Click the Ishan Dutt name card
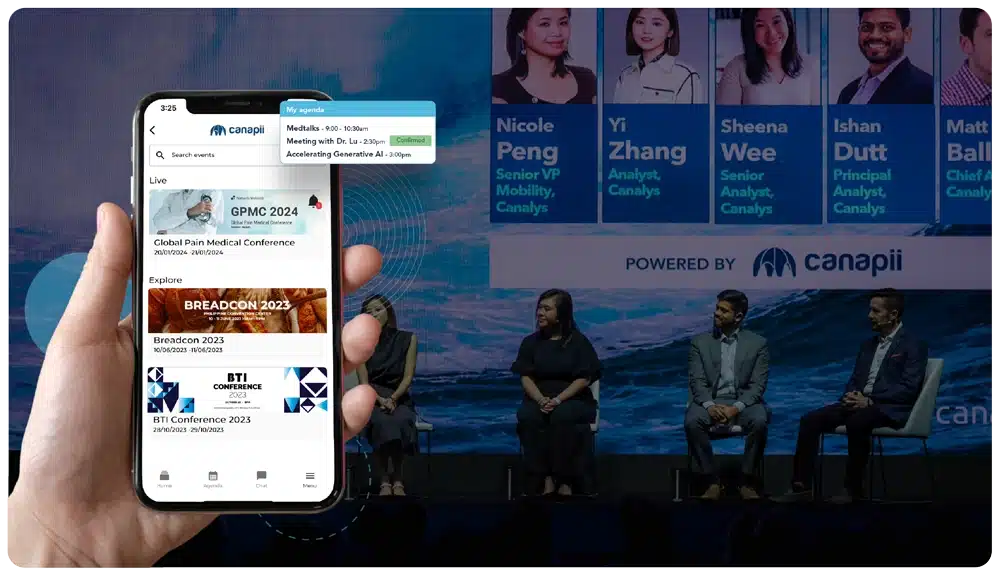The height and width of the screenshot is (575, 1000). 881,164
